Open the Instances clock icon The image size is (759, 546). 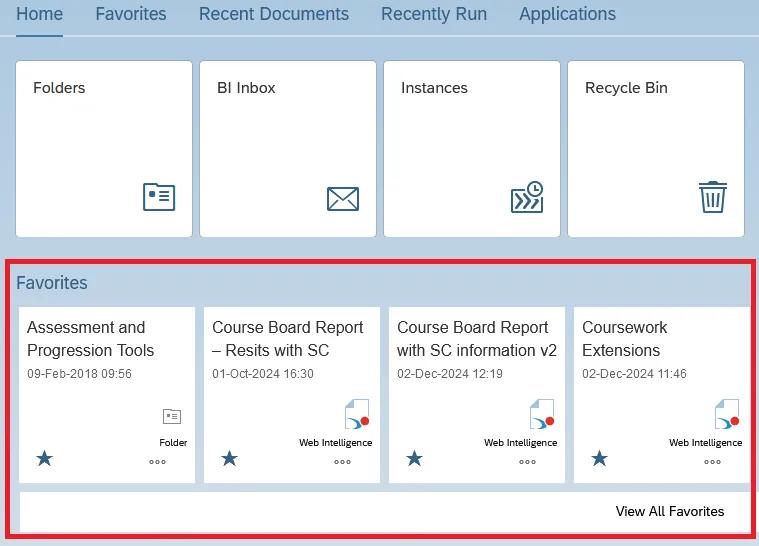click(527, 197)
